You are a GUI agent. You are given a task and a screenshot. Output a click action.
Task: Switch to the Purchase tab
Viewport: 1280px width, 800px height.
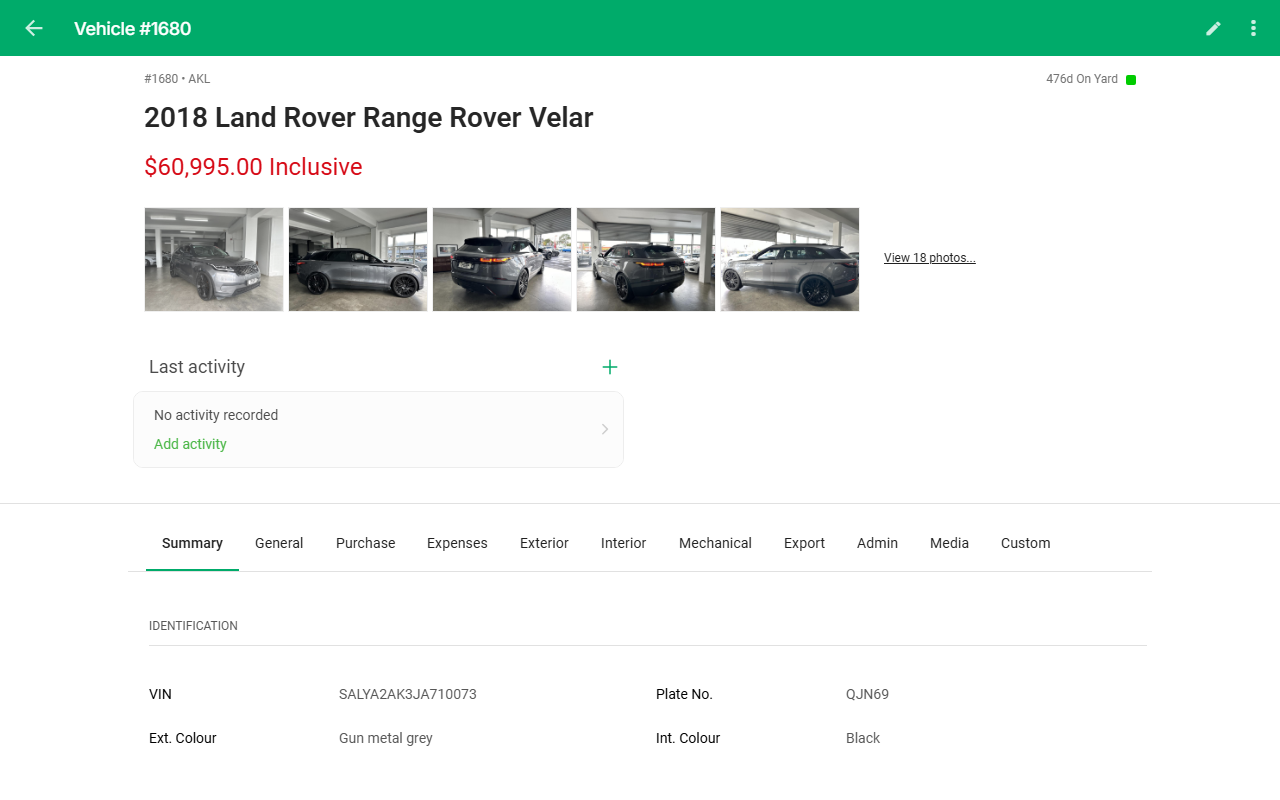[x=365, y=543]
